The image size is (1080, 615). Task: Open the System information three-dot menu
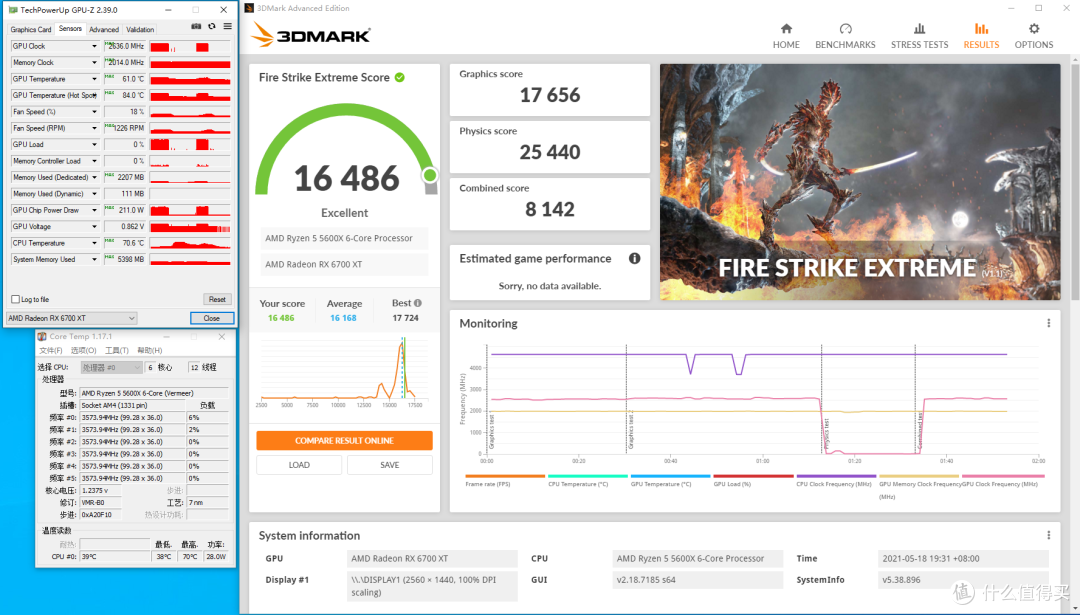[x=1048, y=535]
